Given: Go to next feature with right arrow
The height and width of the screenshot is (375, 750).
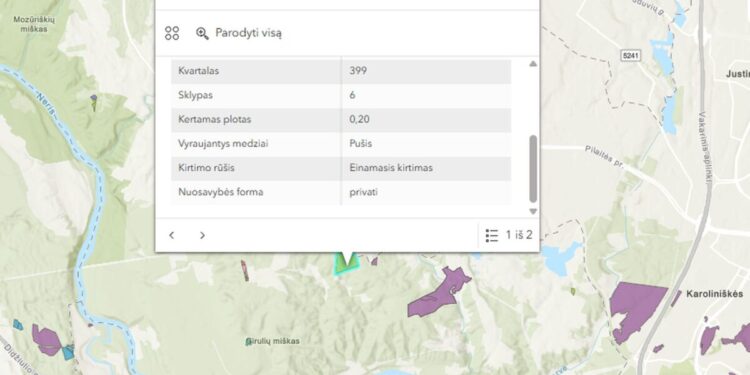Looking at the screenshot, I should (202, 235).
